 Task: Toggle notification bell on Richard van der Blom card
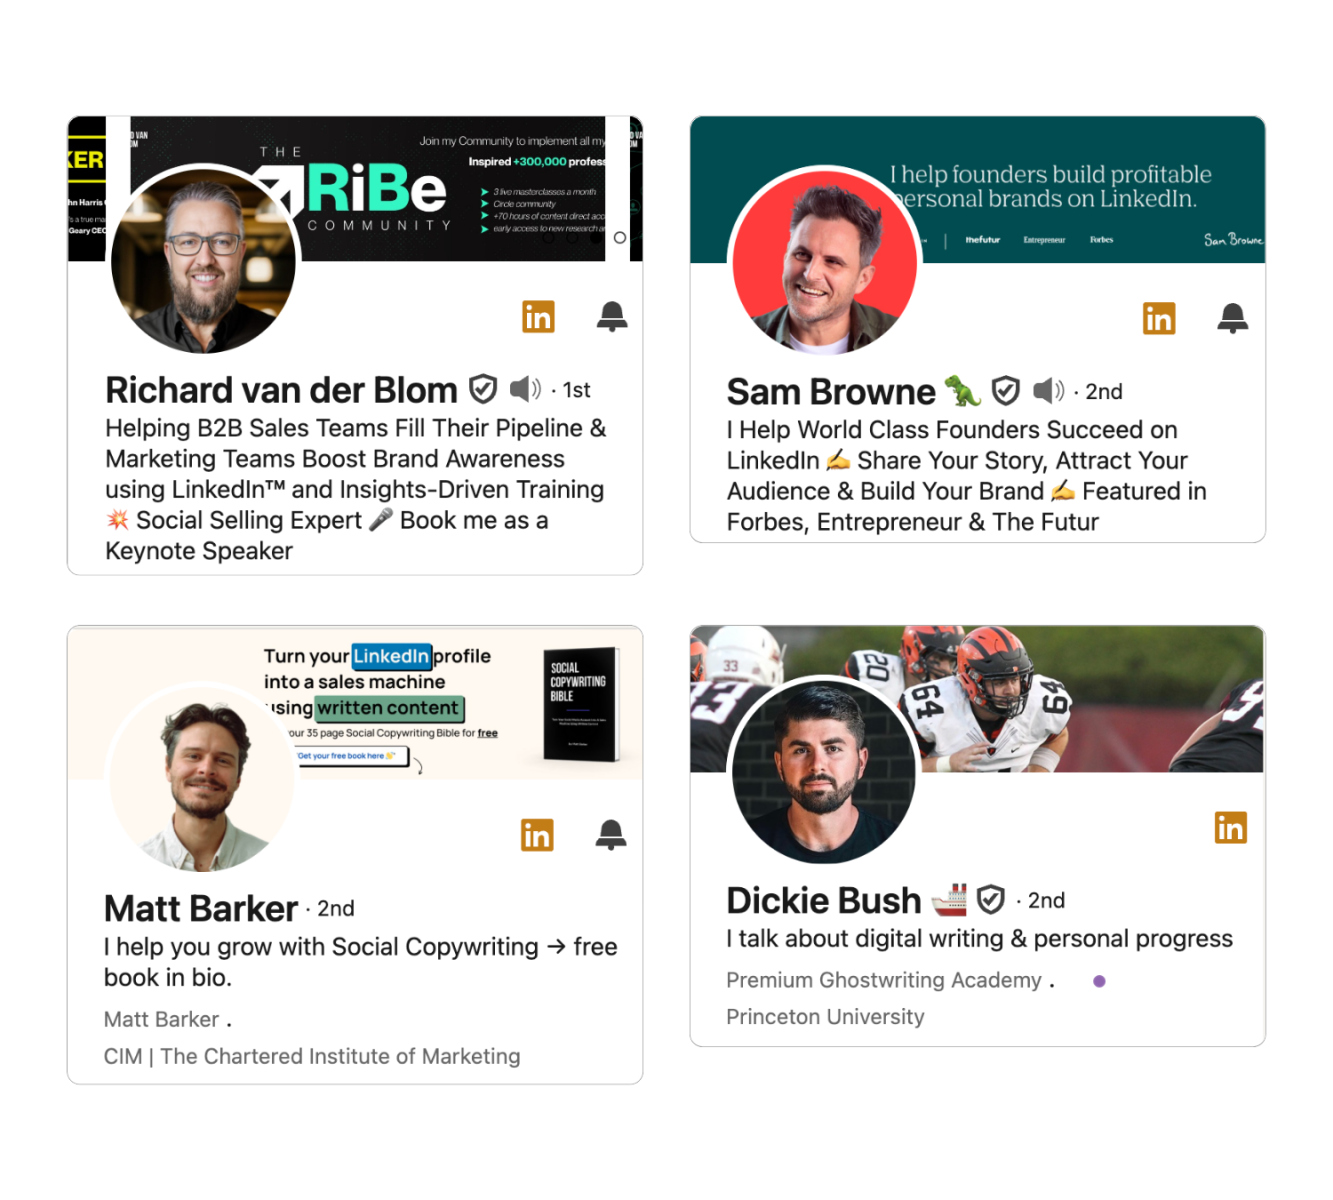(612, 316)
